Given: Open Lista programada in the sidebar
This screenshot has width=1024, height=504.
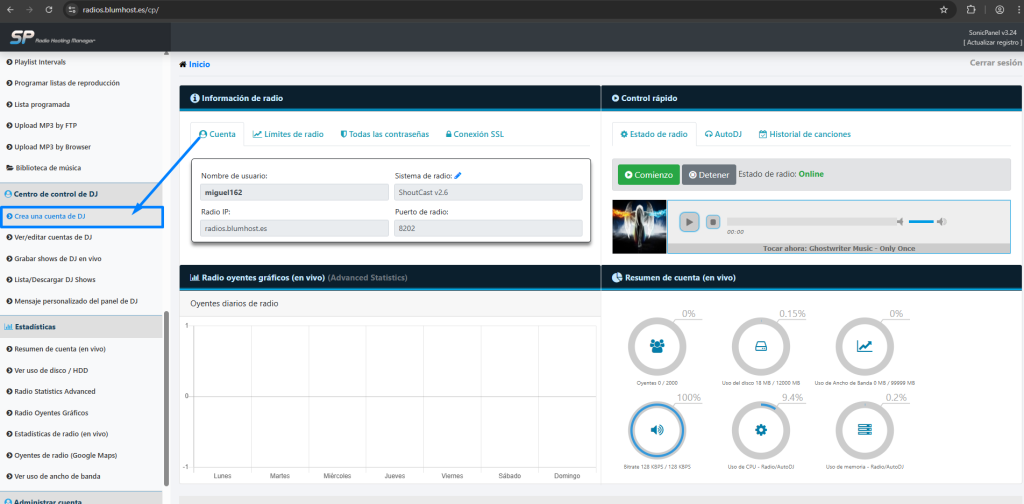Looking at the screenshot, I should coord(42,104).
